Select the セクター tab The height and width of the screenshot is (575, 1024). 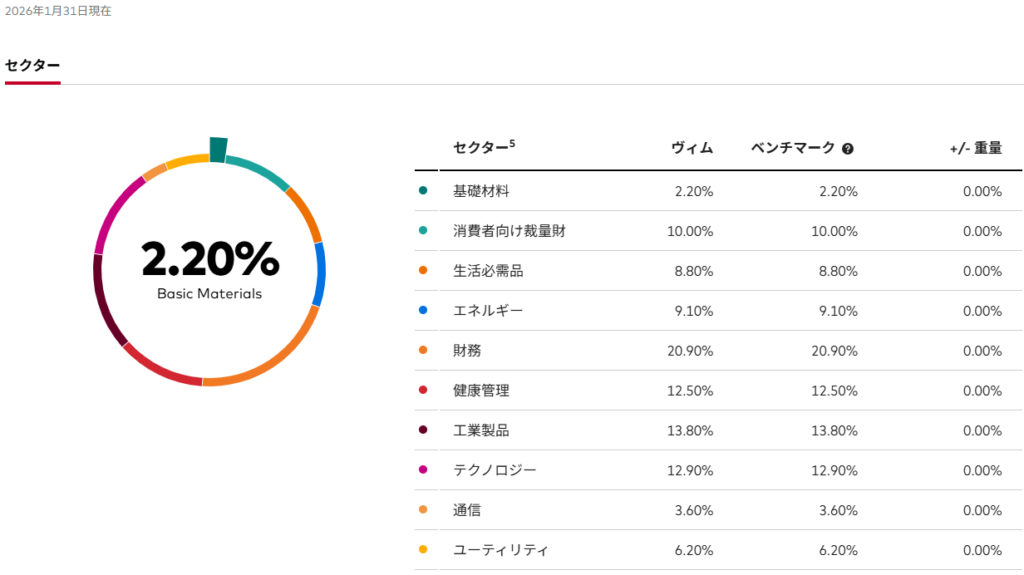click(x=32, y=66)
